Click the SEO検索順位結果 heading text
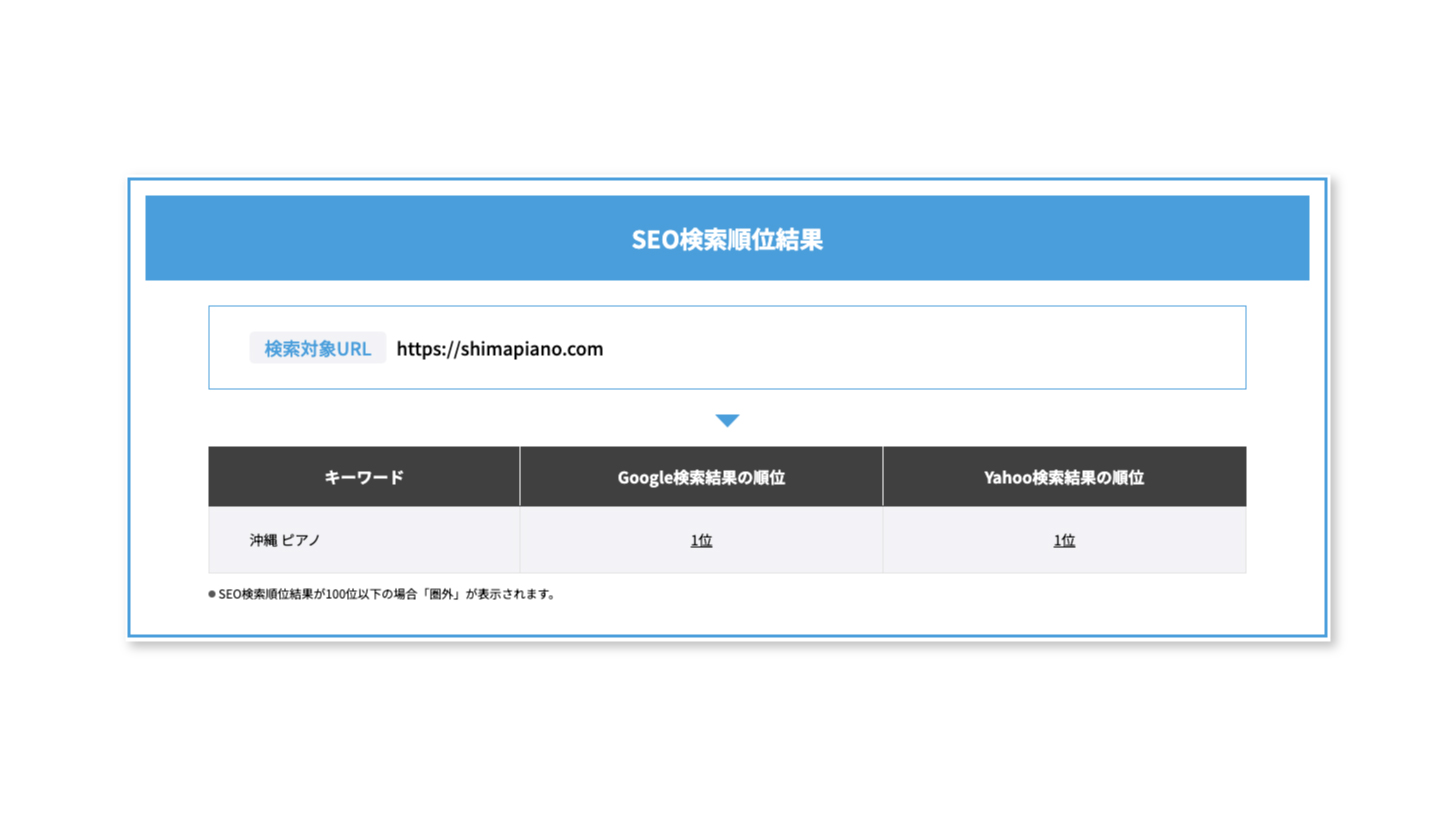The image size is (1456, 816). click(727, 240)
